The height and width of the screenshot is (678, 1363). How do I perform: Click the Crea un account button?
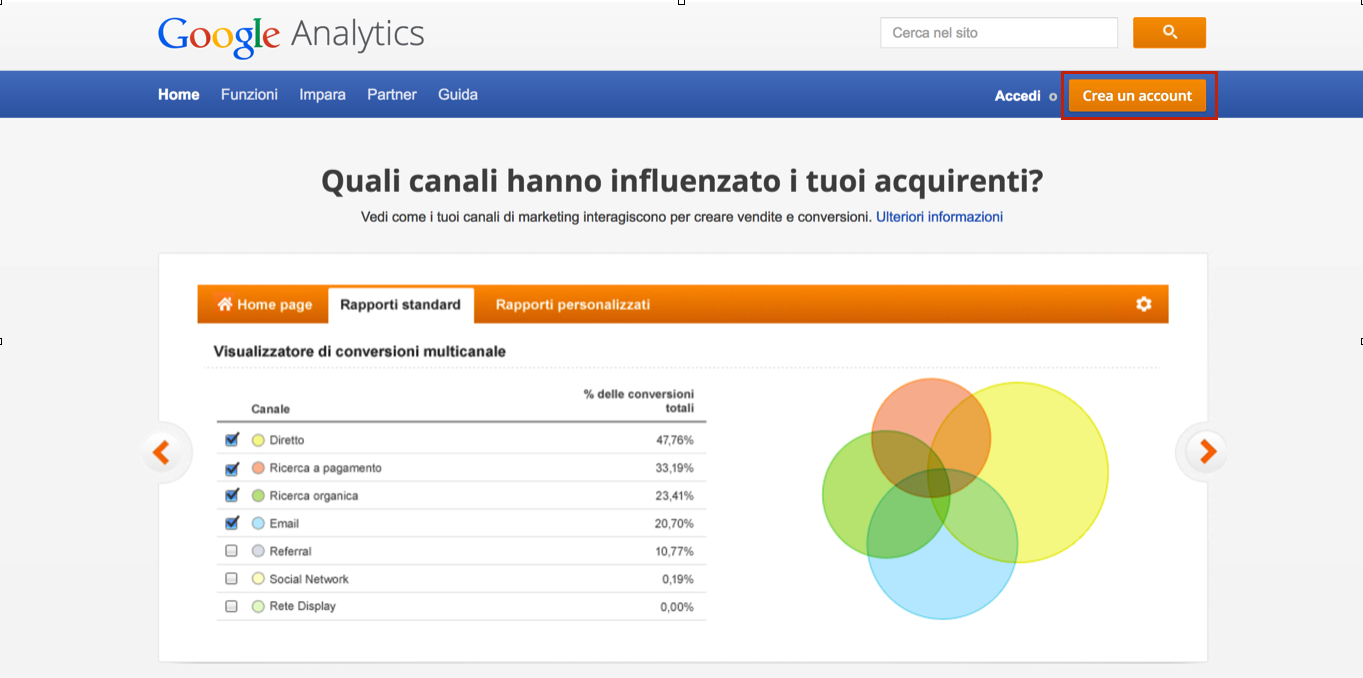1138,95
